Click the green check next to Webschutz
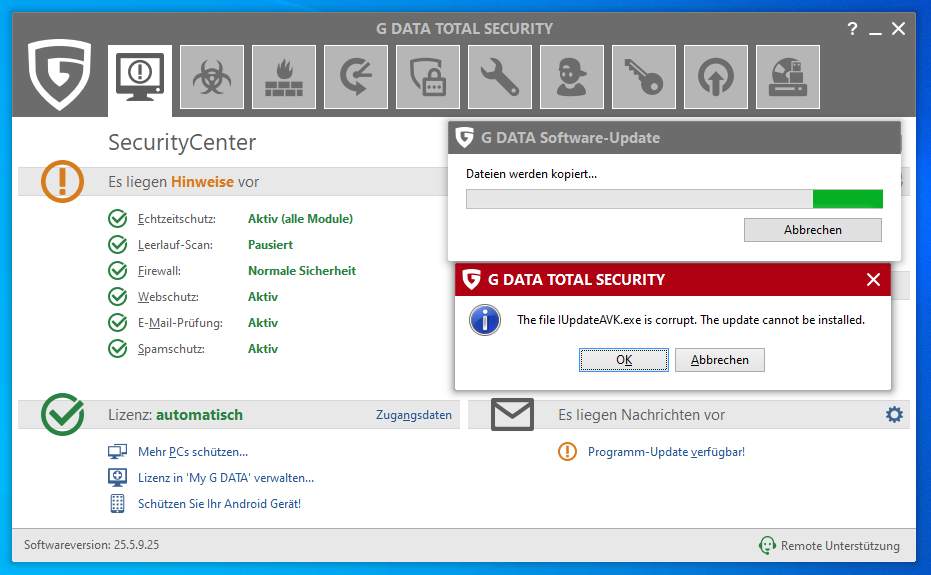 pos(118,296)
